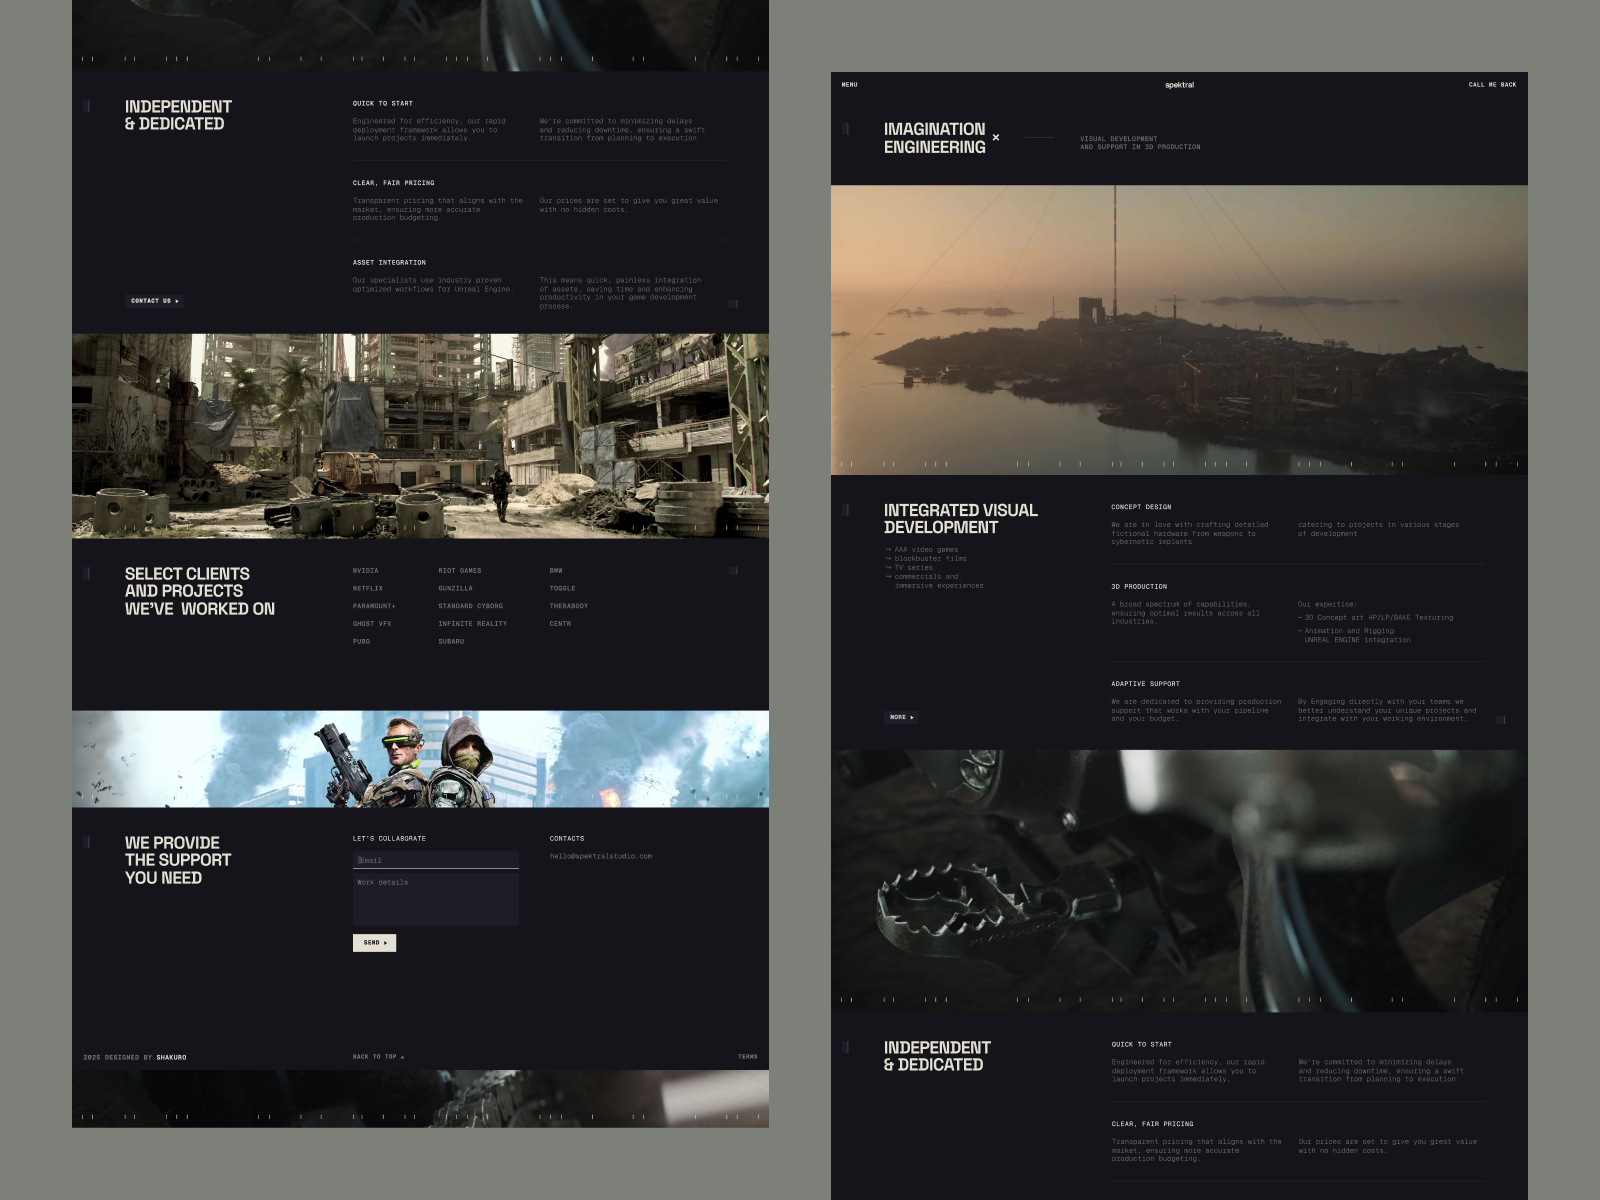Open the TERMS footer link
This screenshot has height=1200, width=1600.
(x=747, y=1057)
